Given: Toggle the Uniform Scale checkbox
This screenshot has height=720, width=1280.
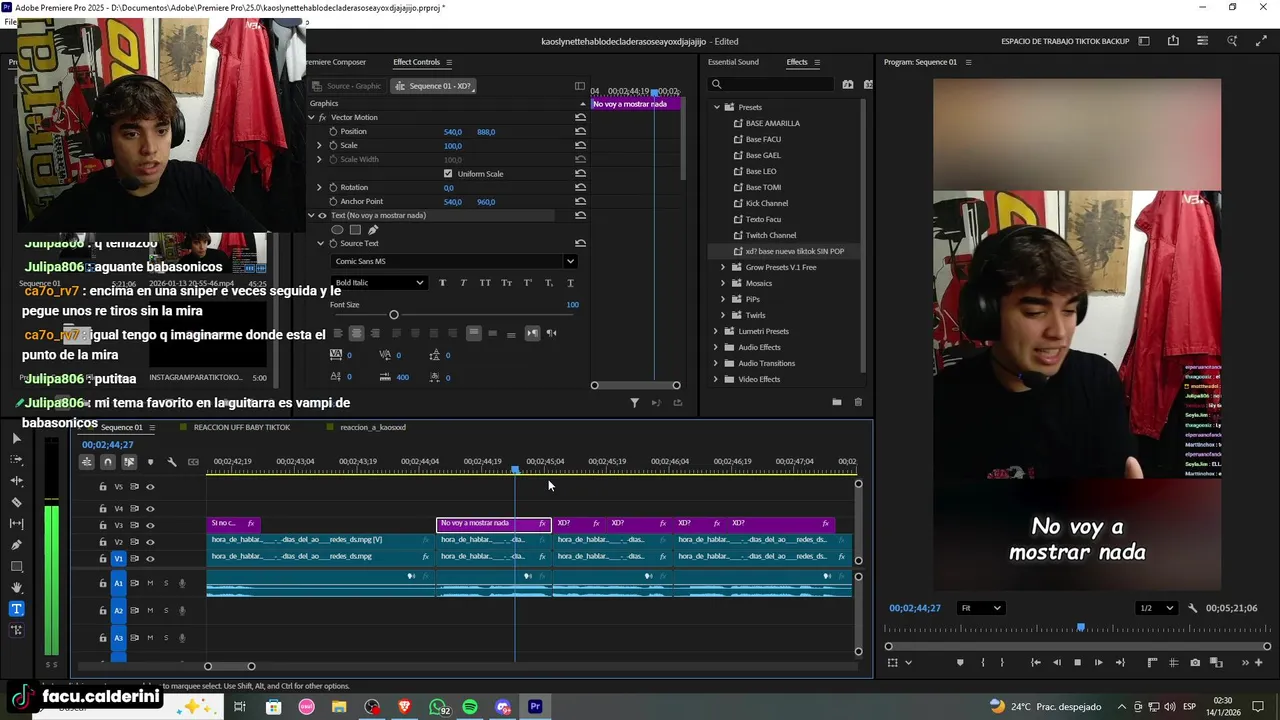Looking at the screenshot, I should click(448, 174).
